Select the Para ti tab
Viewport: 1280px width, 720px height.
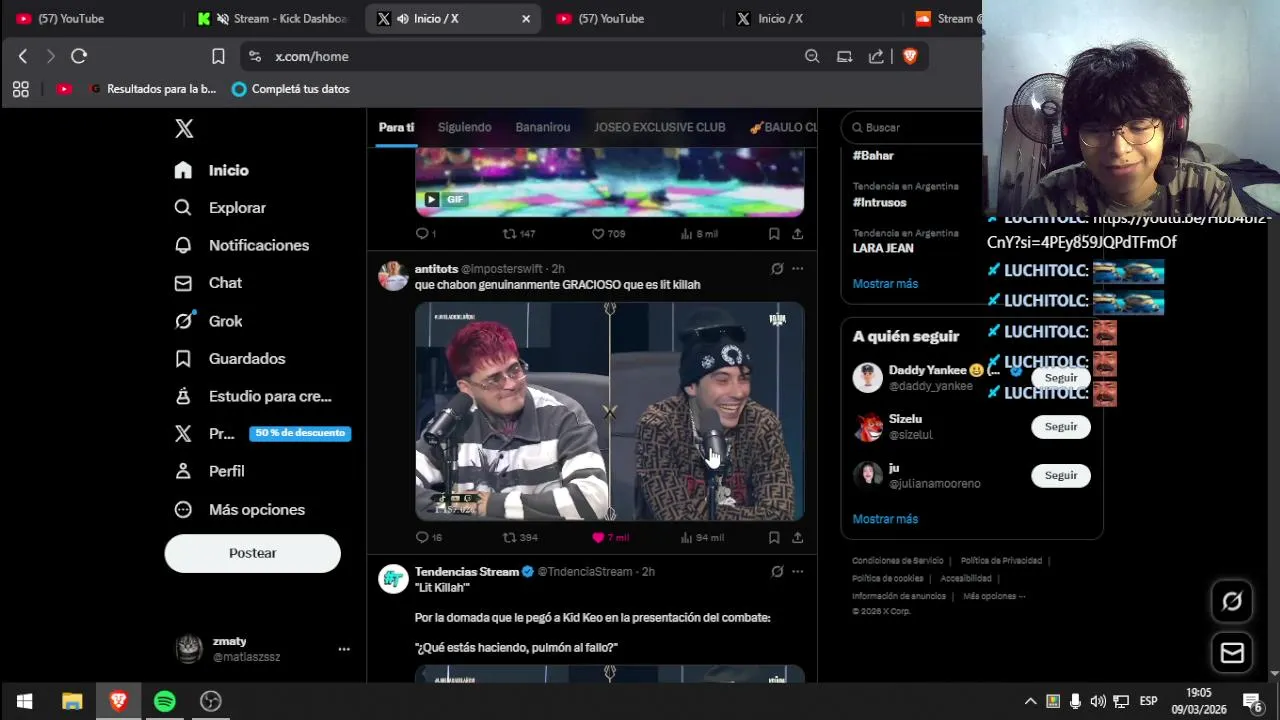click(396, 127)
